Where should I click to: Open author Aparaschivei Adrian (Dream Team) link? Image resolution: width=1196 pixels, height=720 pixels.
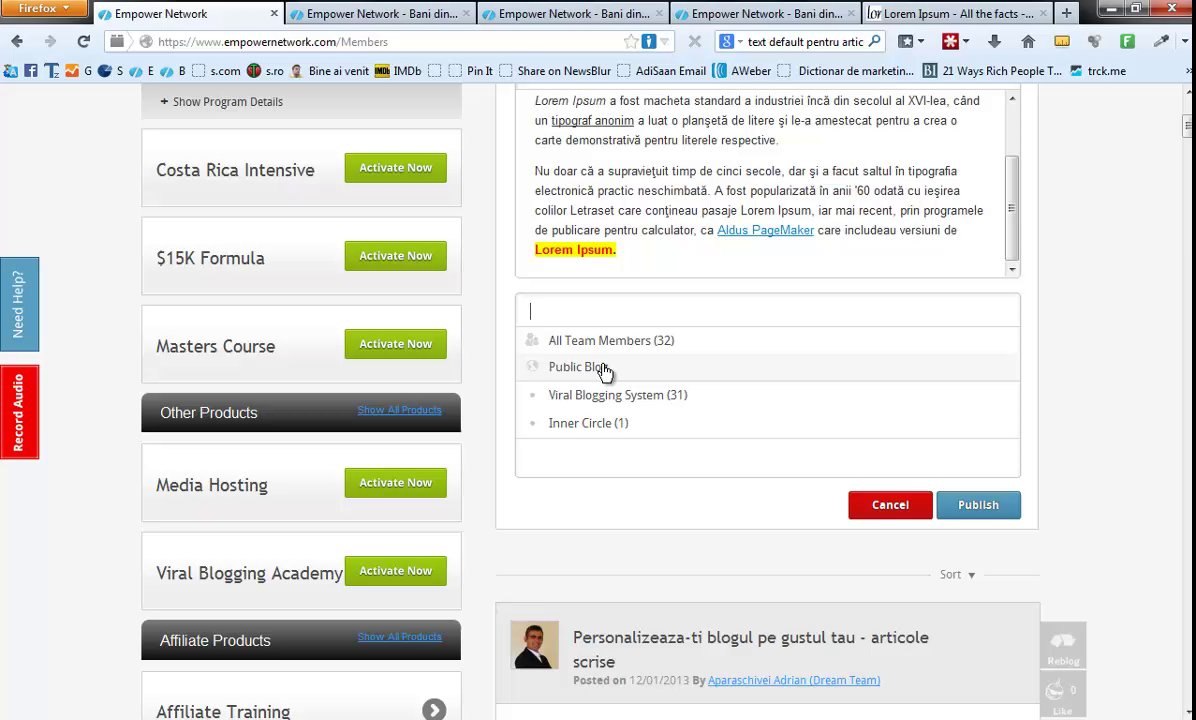pyautogui.click(x=794, y=680)
